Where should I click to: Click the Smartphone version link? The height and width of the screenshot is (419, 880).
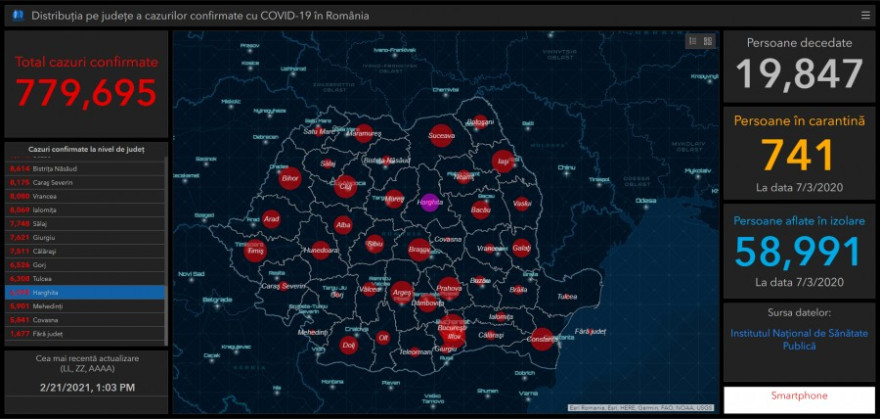point(799,396)
